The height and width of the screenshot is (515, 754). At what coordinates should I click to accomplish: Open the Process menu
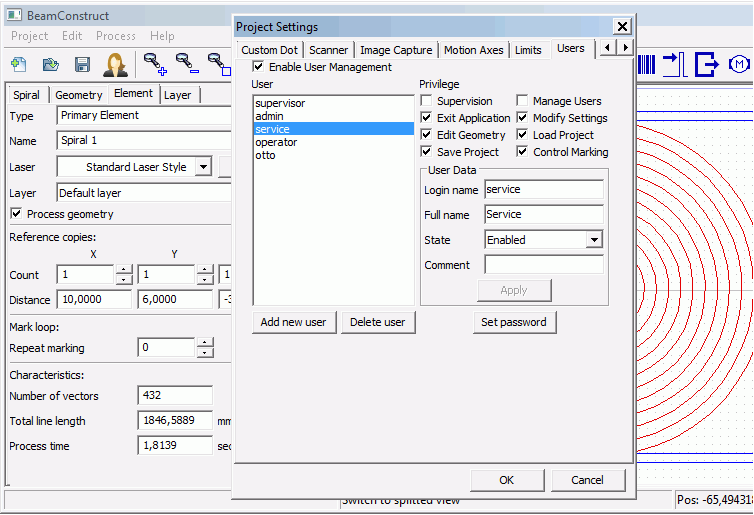click(116, 36)
